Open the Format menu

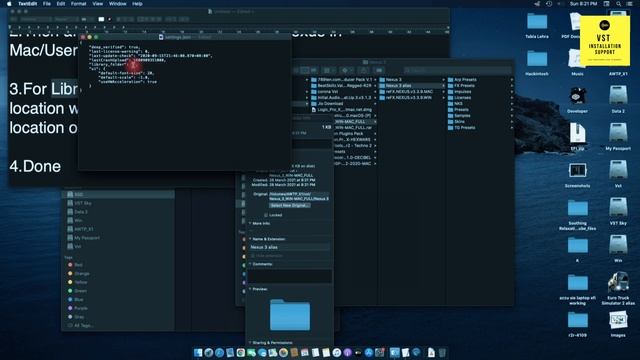pos(78,4)
